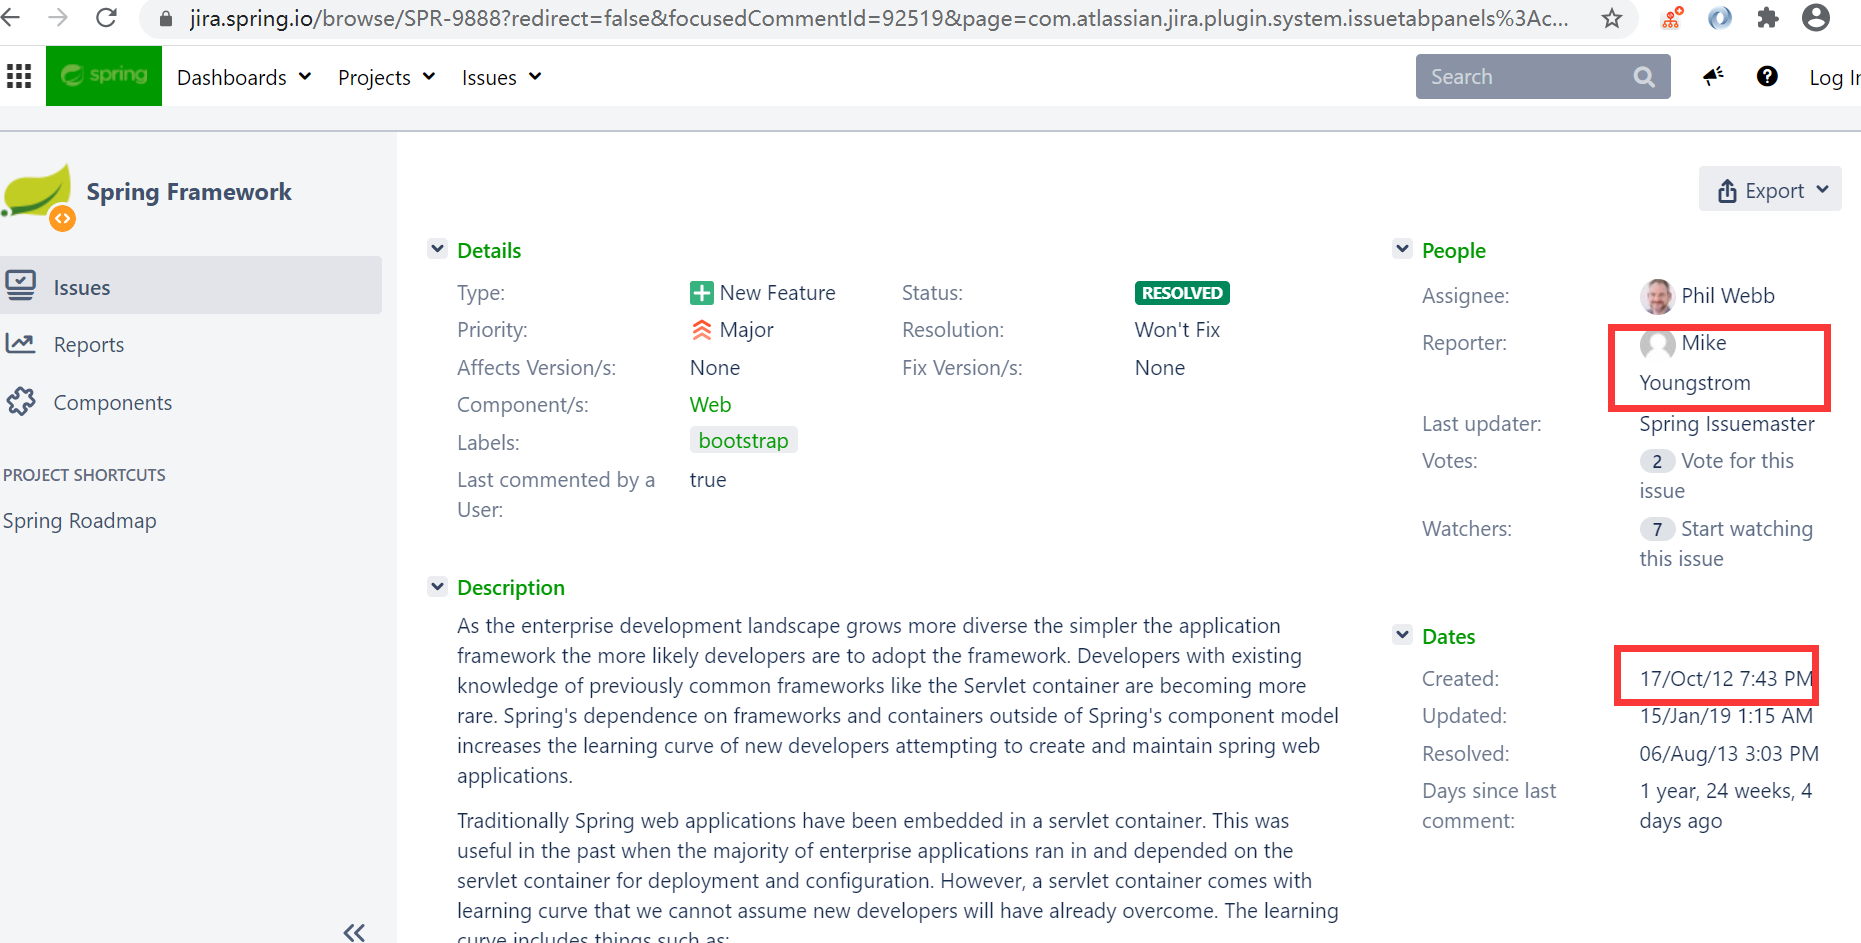The width and height of the screenshot is (1861, 943).
Task: Open the help question mark icon
Action: point(1767,76)
